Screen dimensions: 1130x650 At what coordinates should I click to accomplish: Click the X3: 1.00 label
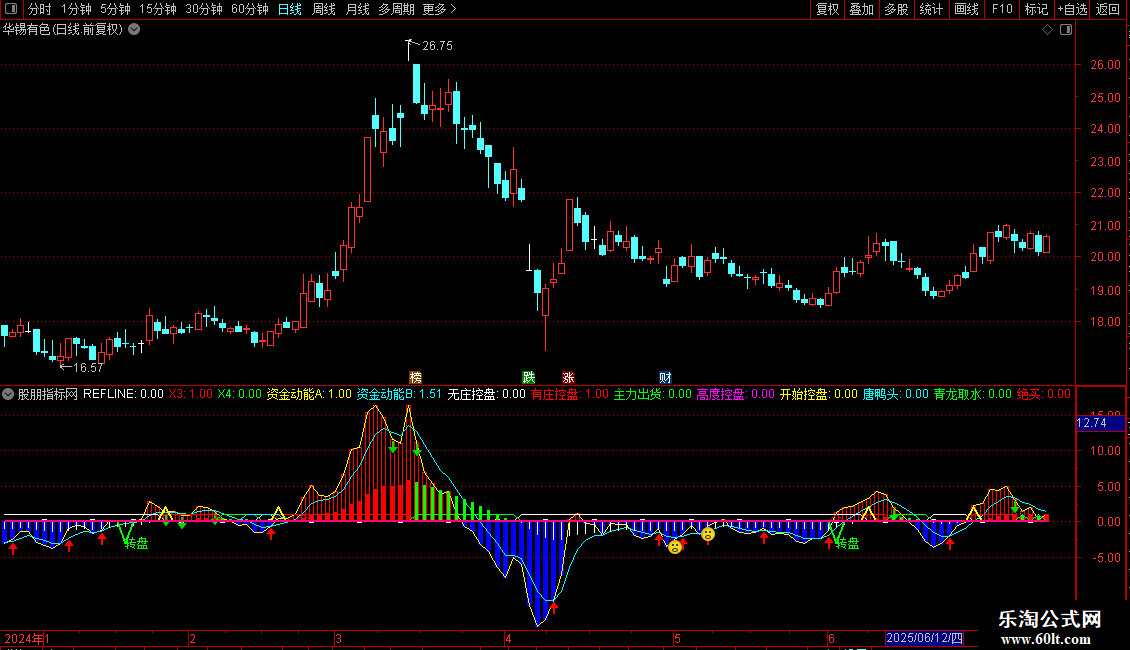(191, 394)
